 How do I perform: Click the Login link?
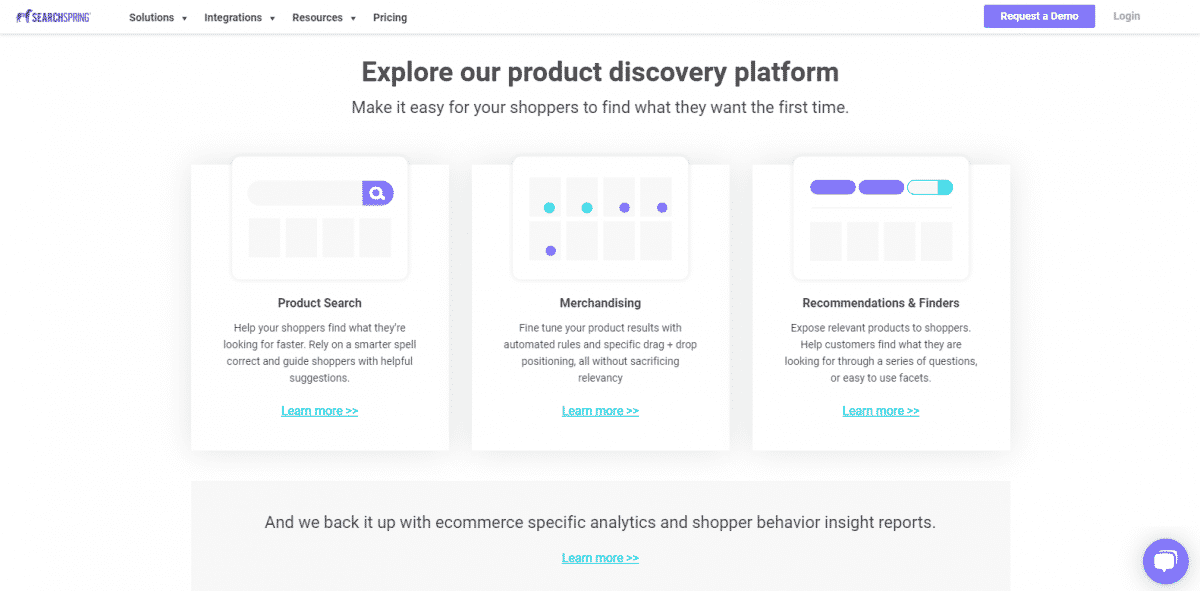click(x=1126, y=16)
